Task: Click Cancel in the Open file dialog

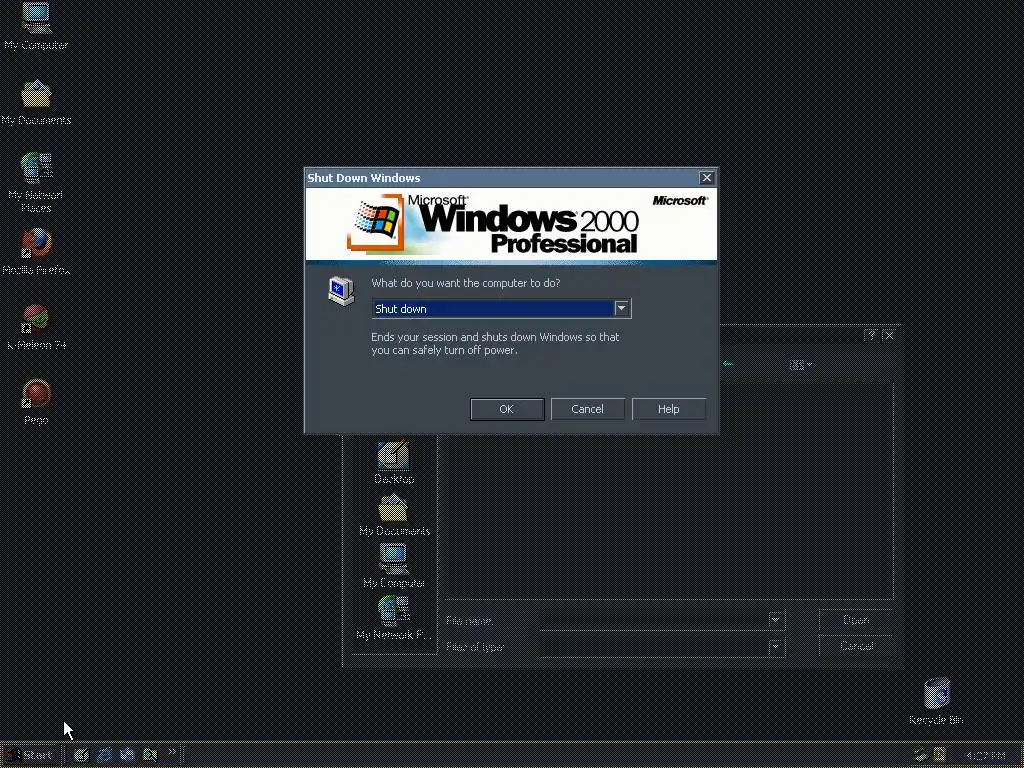Action: click(856, 646)
